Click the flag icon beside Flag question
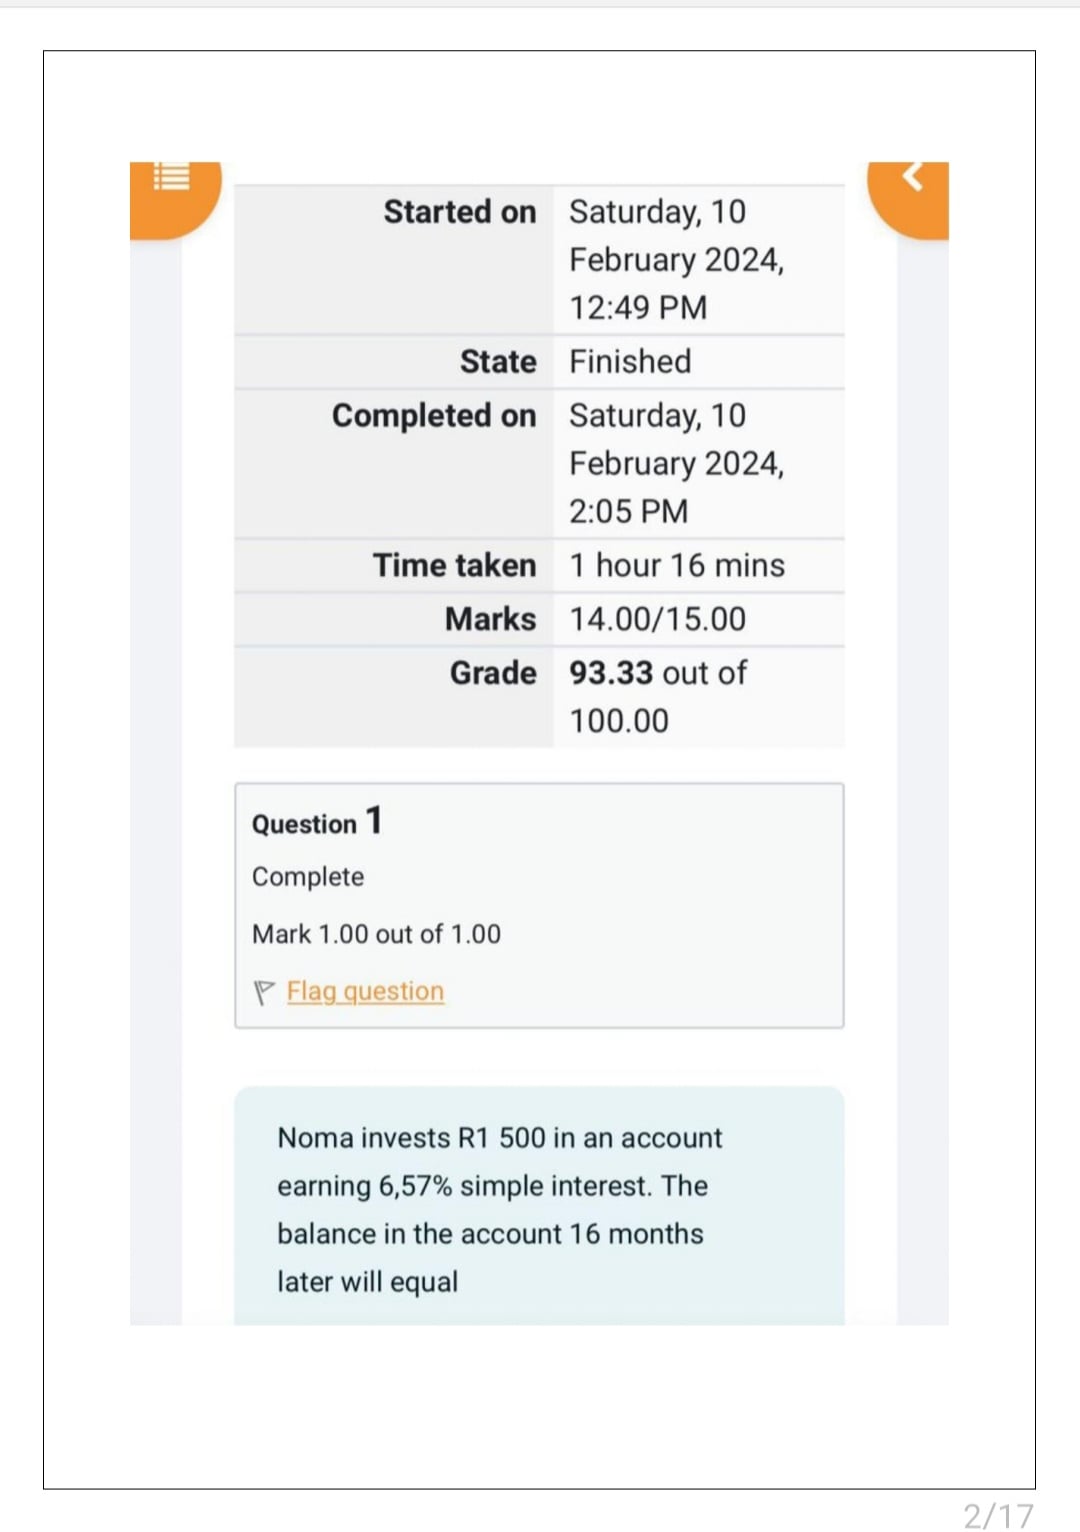 point(264,992)
